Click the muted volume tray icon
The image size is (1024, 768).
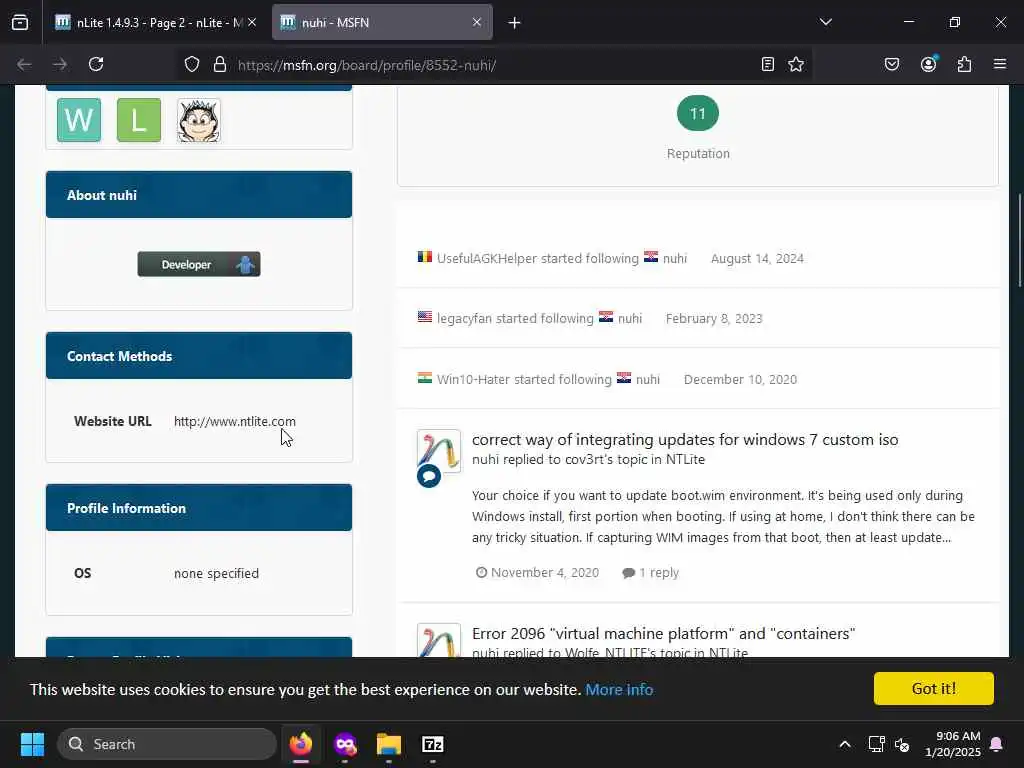click(902, 744)
